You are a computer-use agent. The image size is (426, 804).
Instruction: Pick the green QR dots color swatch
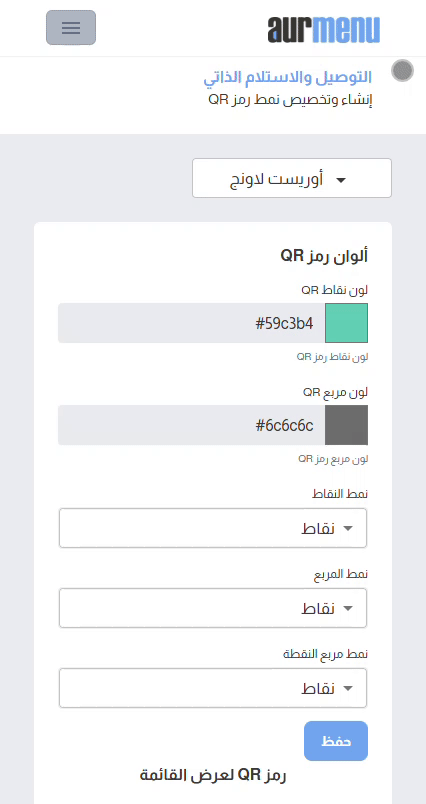pos(347,323)
